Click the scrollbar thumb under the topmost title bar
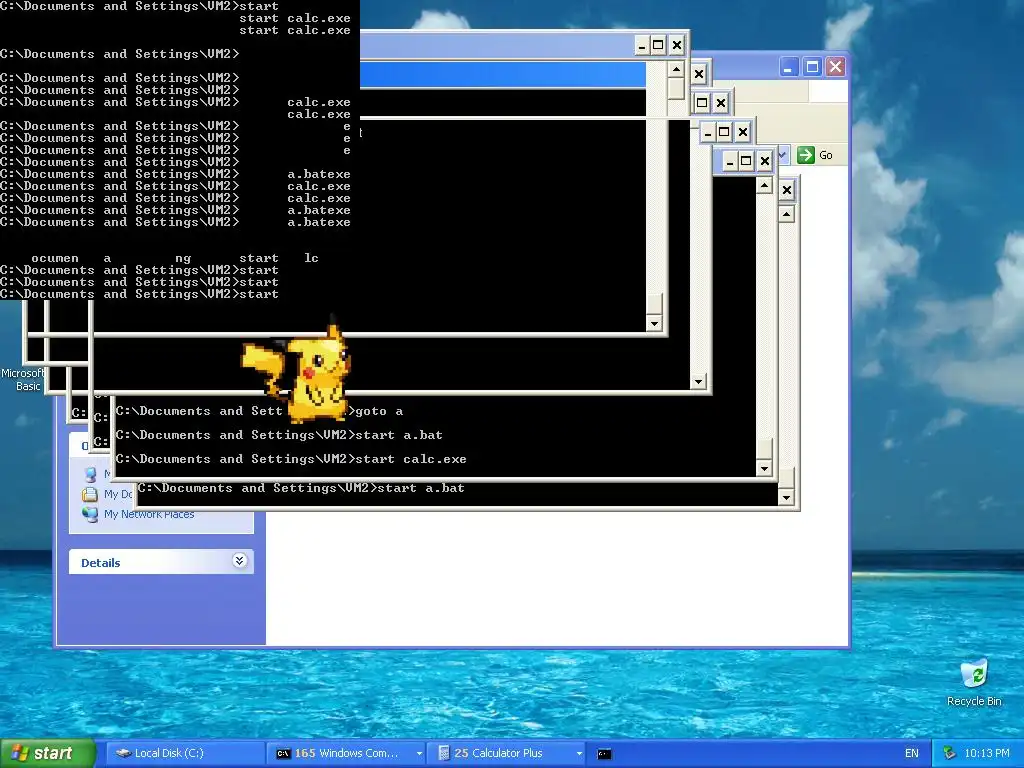Viewport: 1024px width, 768px height. pyautogui.click(x=676, y=88)
